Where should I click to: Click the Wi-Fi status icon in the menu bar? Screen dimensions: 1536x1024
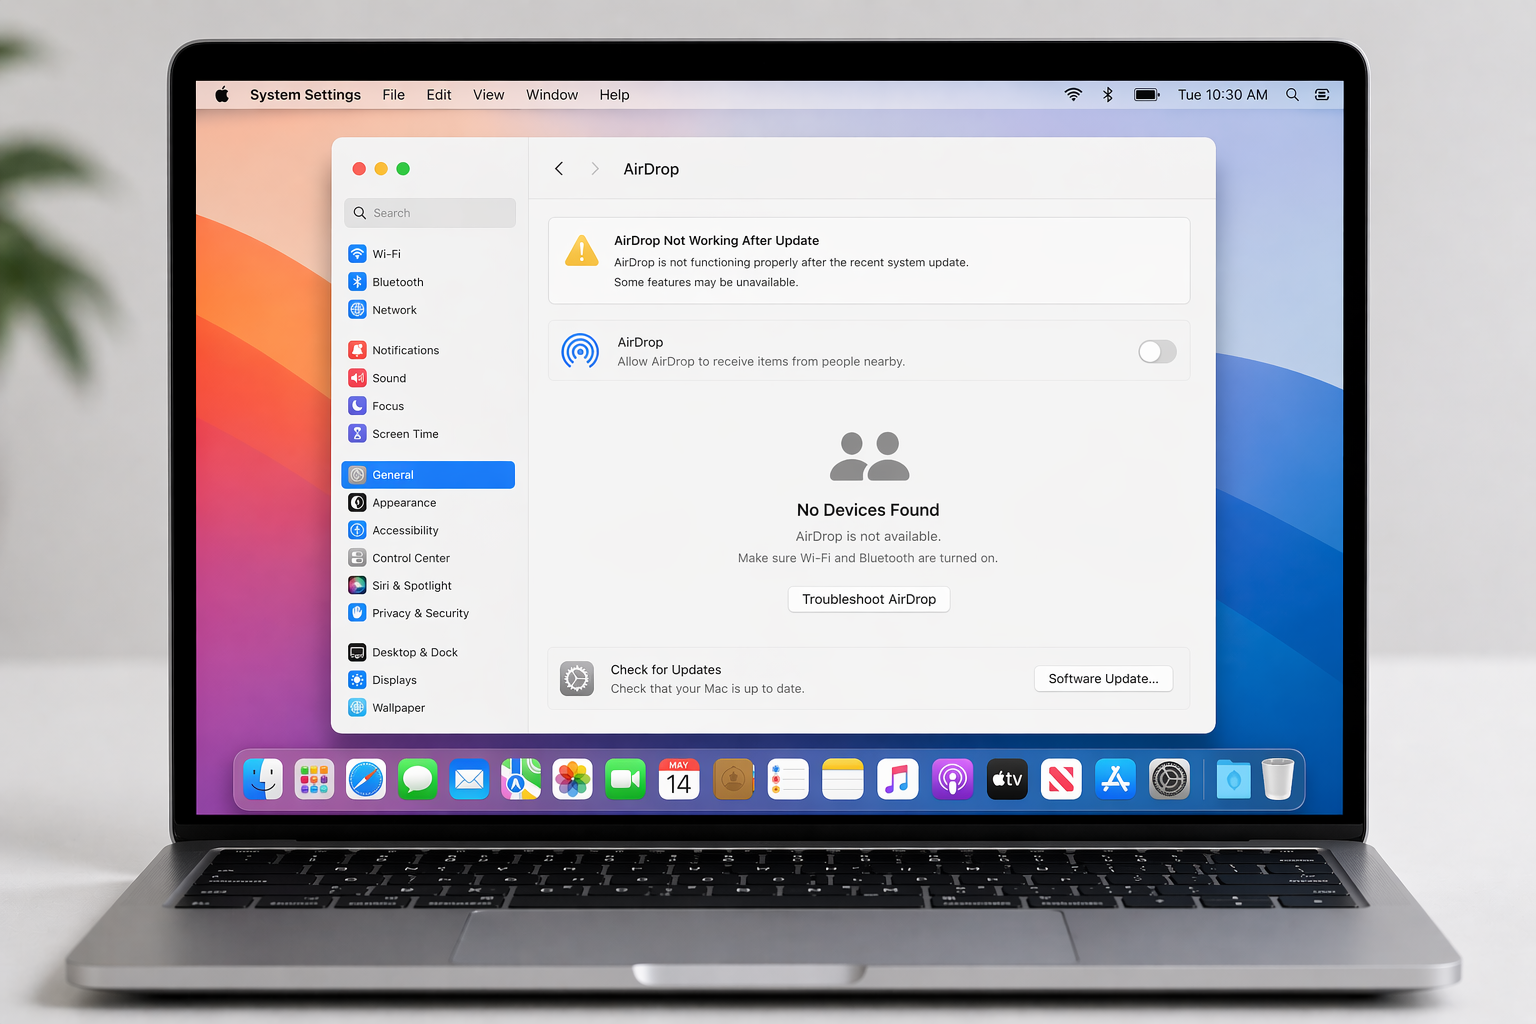tap(1073, 95)
